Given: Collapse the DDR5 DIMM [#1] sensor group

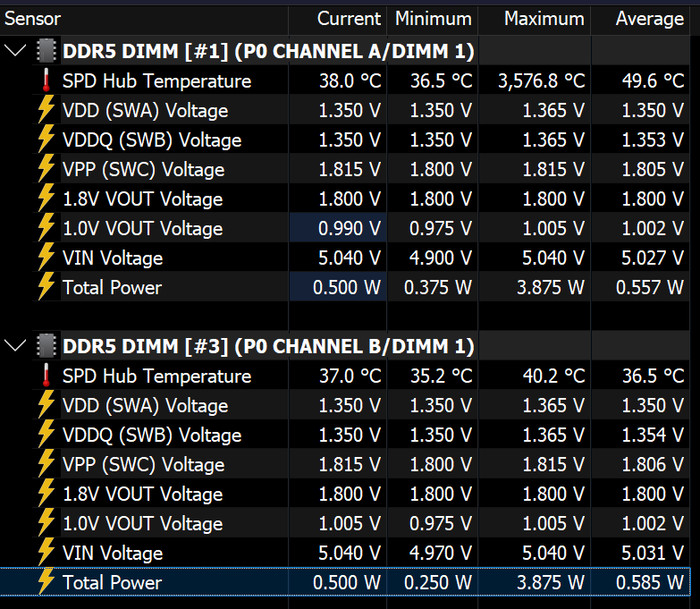Looking at the screenshot, I should pyautogui.click(x=15, y=51).
